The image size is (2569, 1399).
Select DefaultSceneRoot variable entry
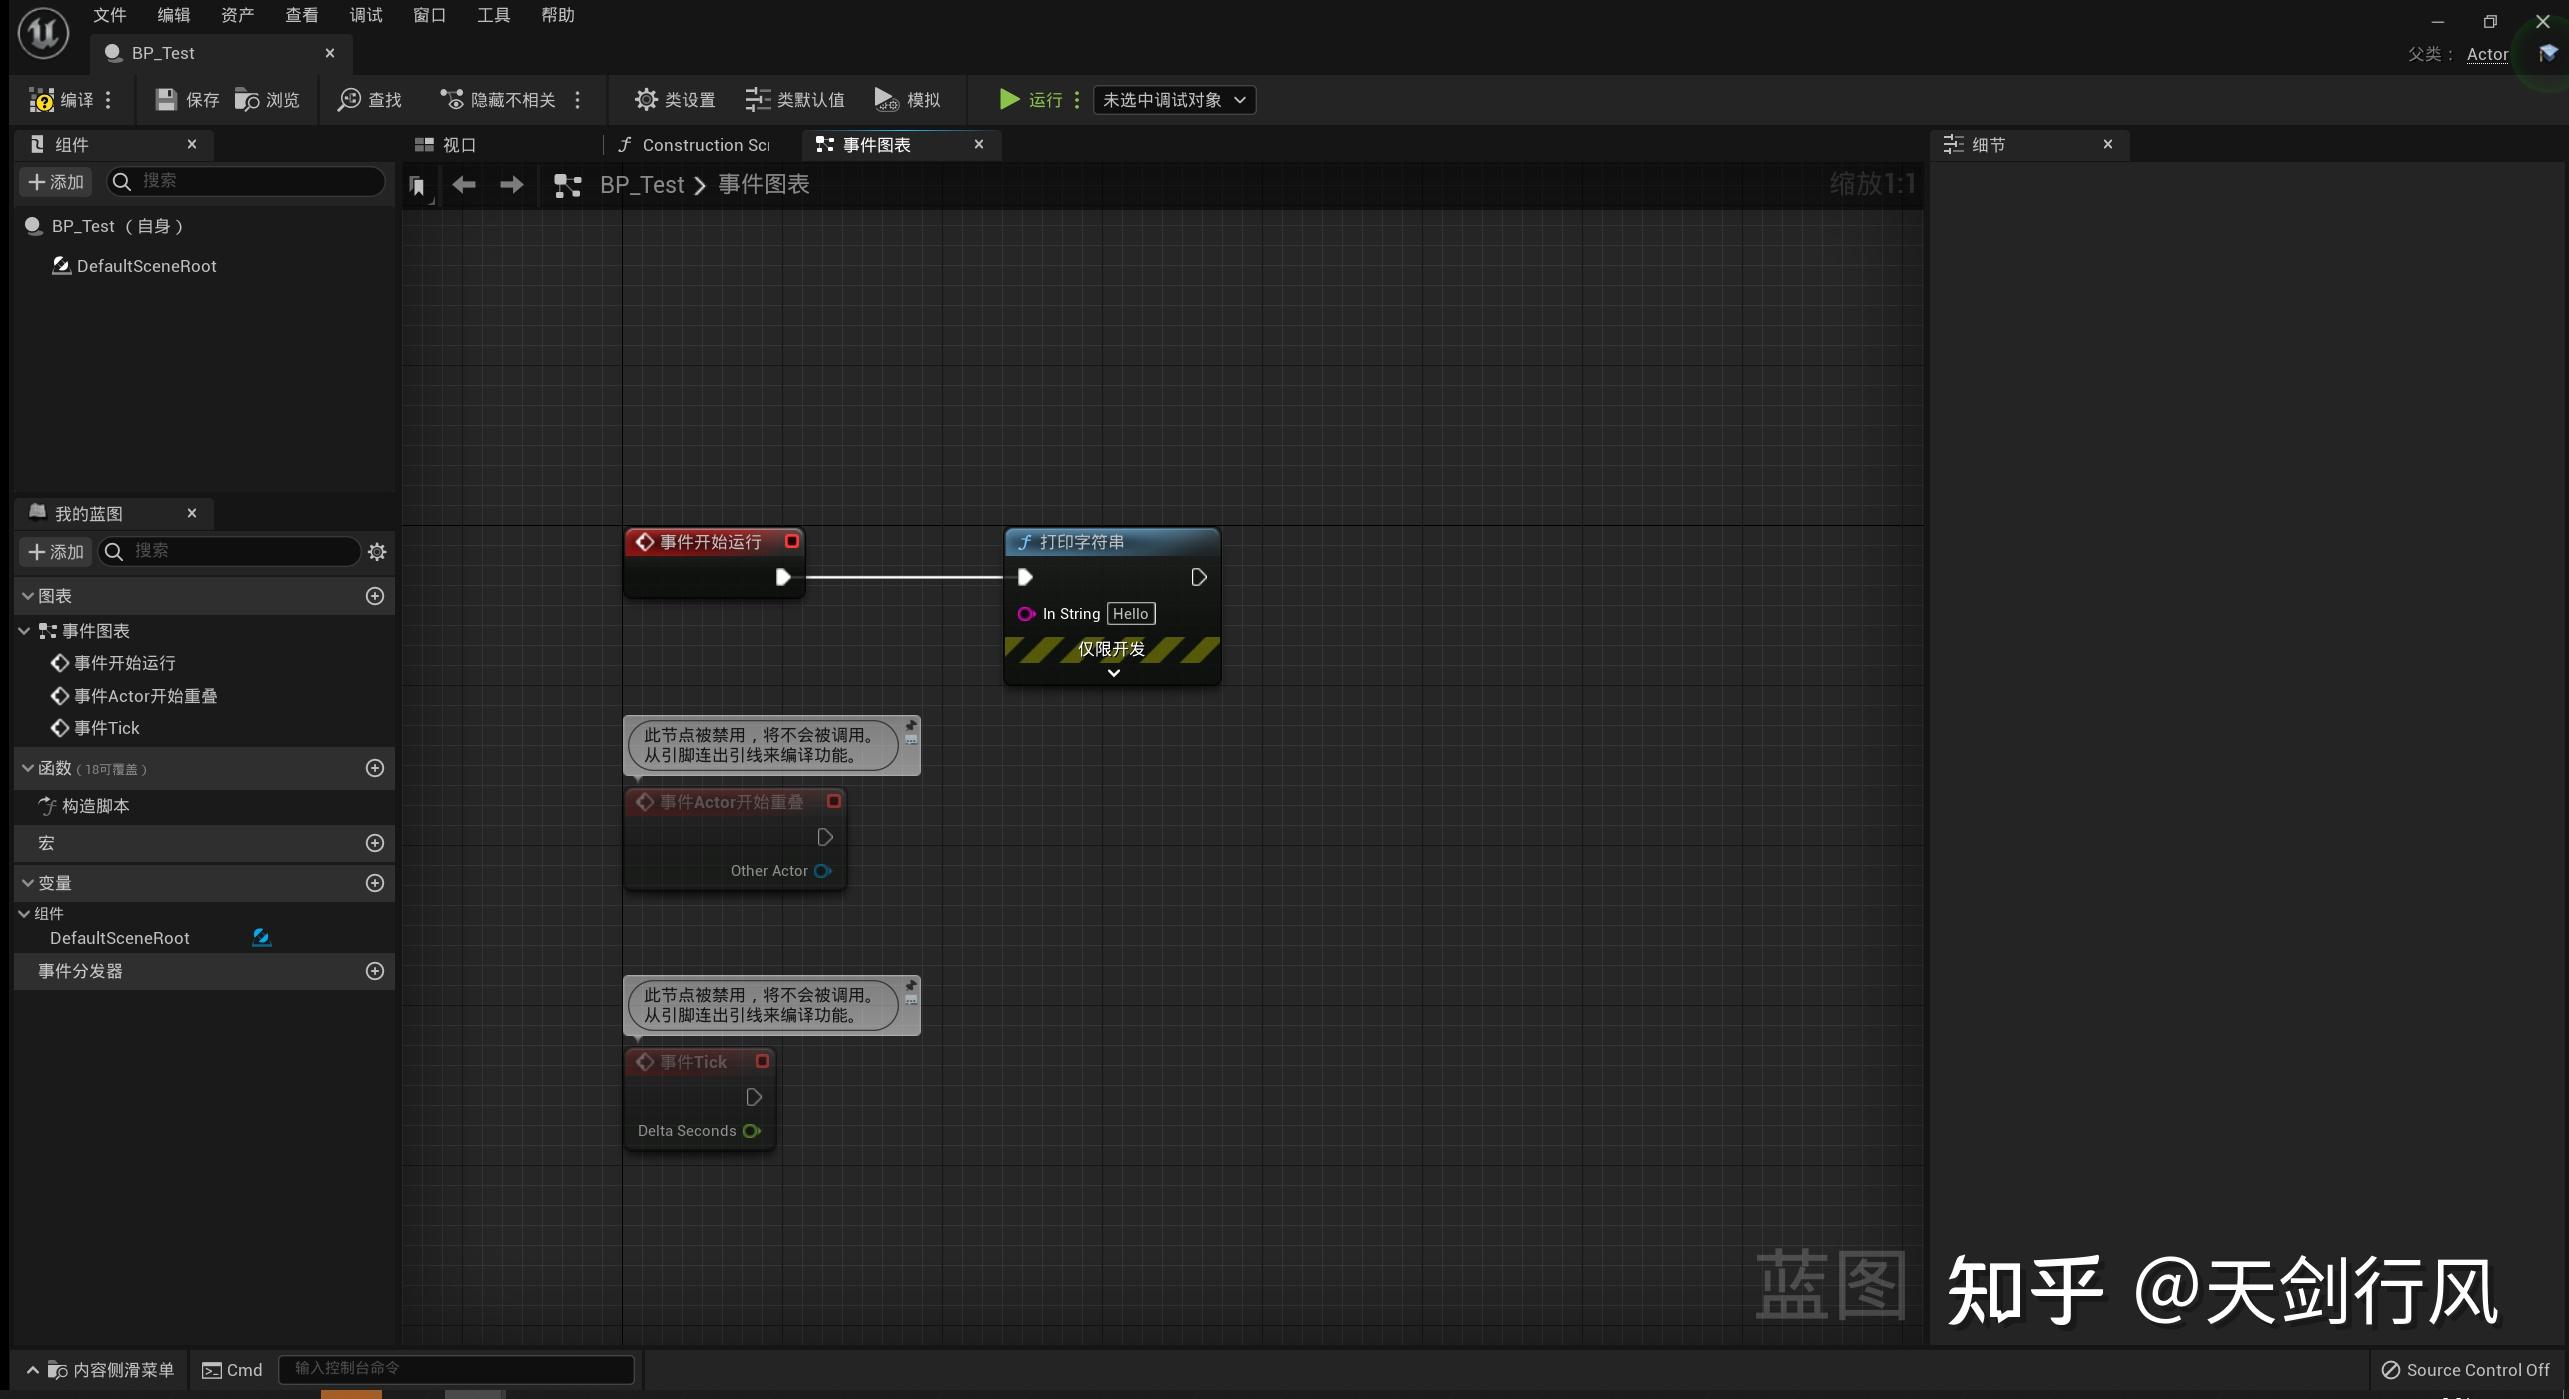coord(120,938)
